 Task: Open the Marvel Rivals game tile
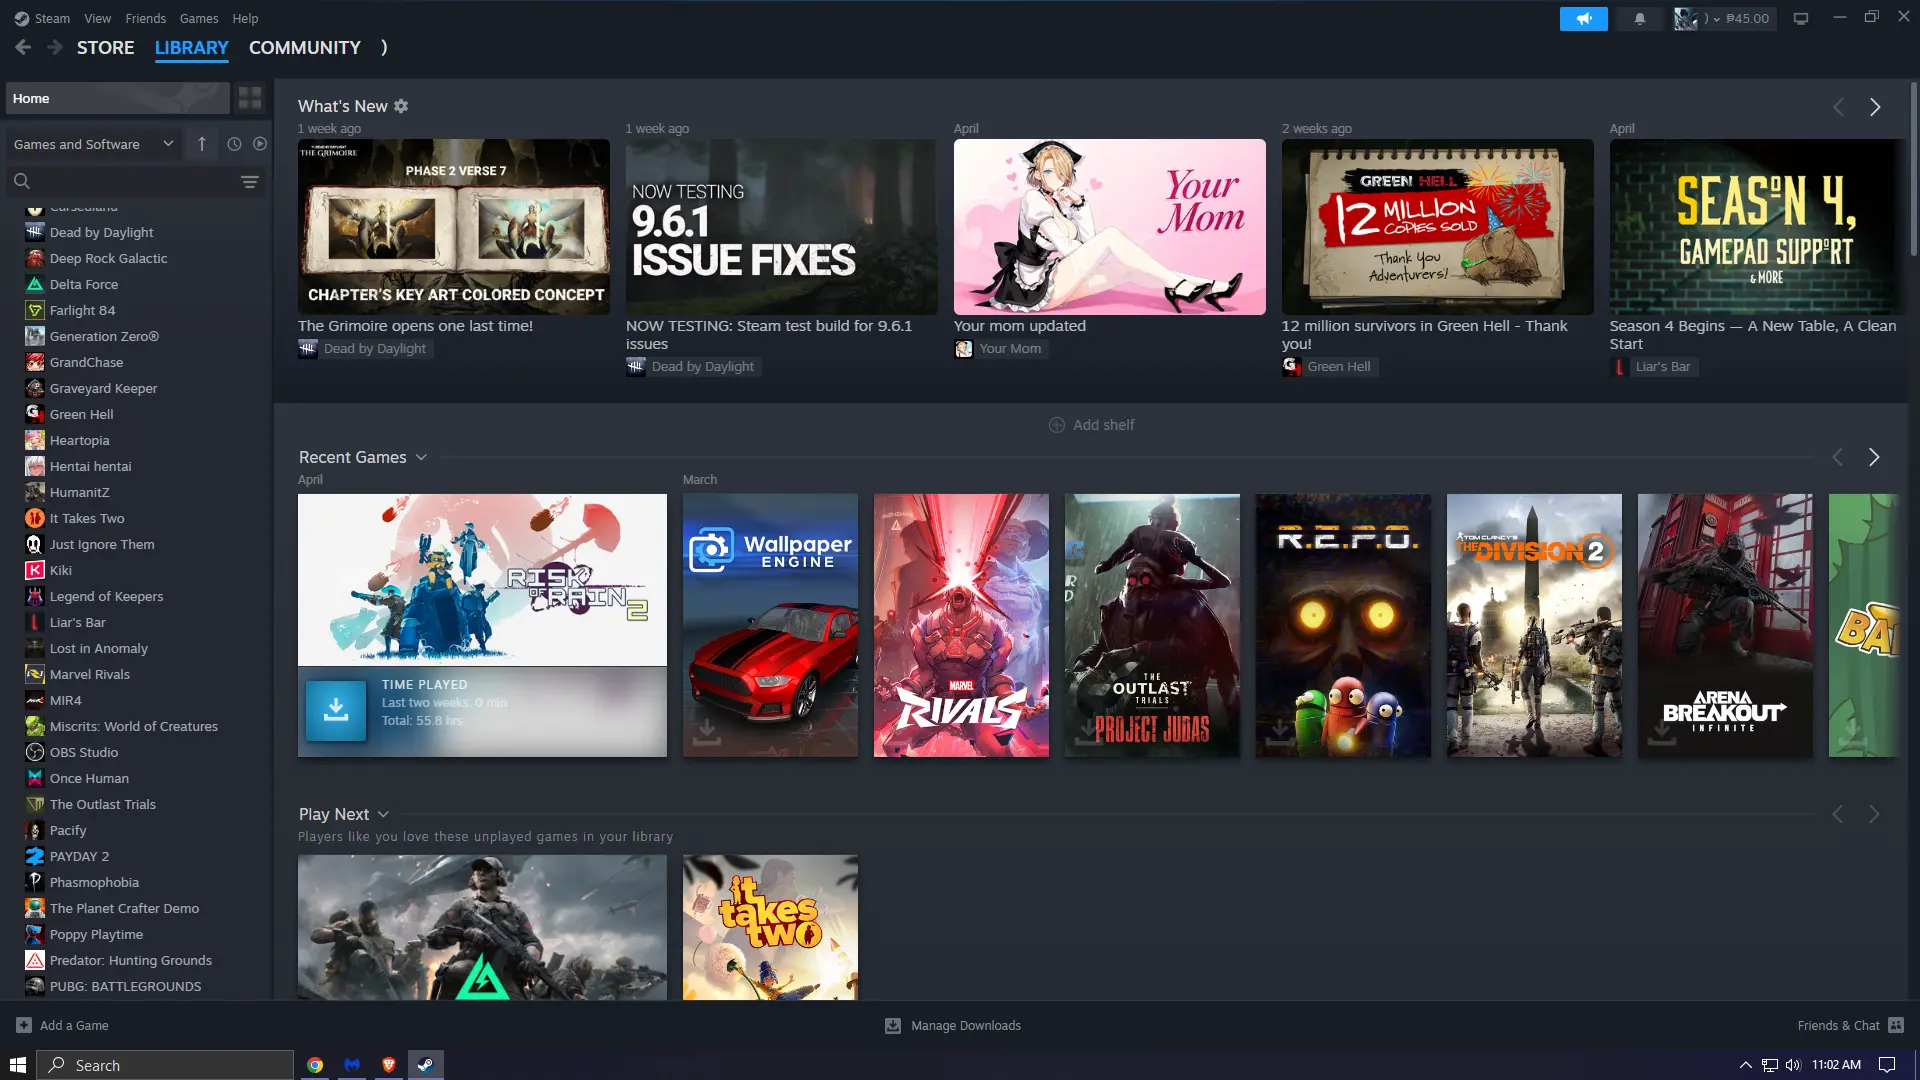[x=961, y=625]
